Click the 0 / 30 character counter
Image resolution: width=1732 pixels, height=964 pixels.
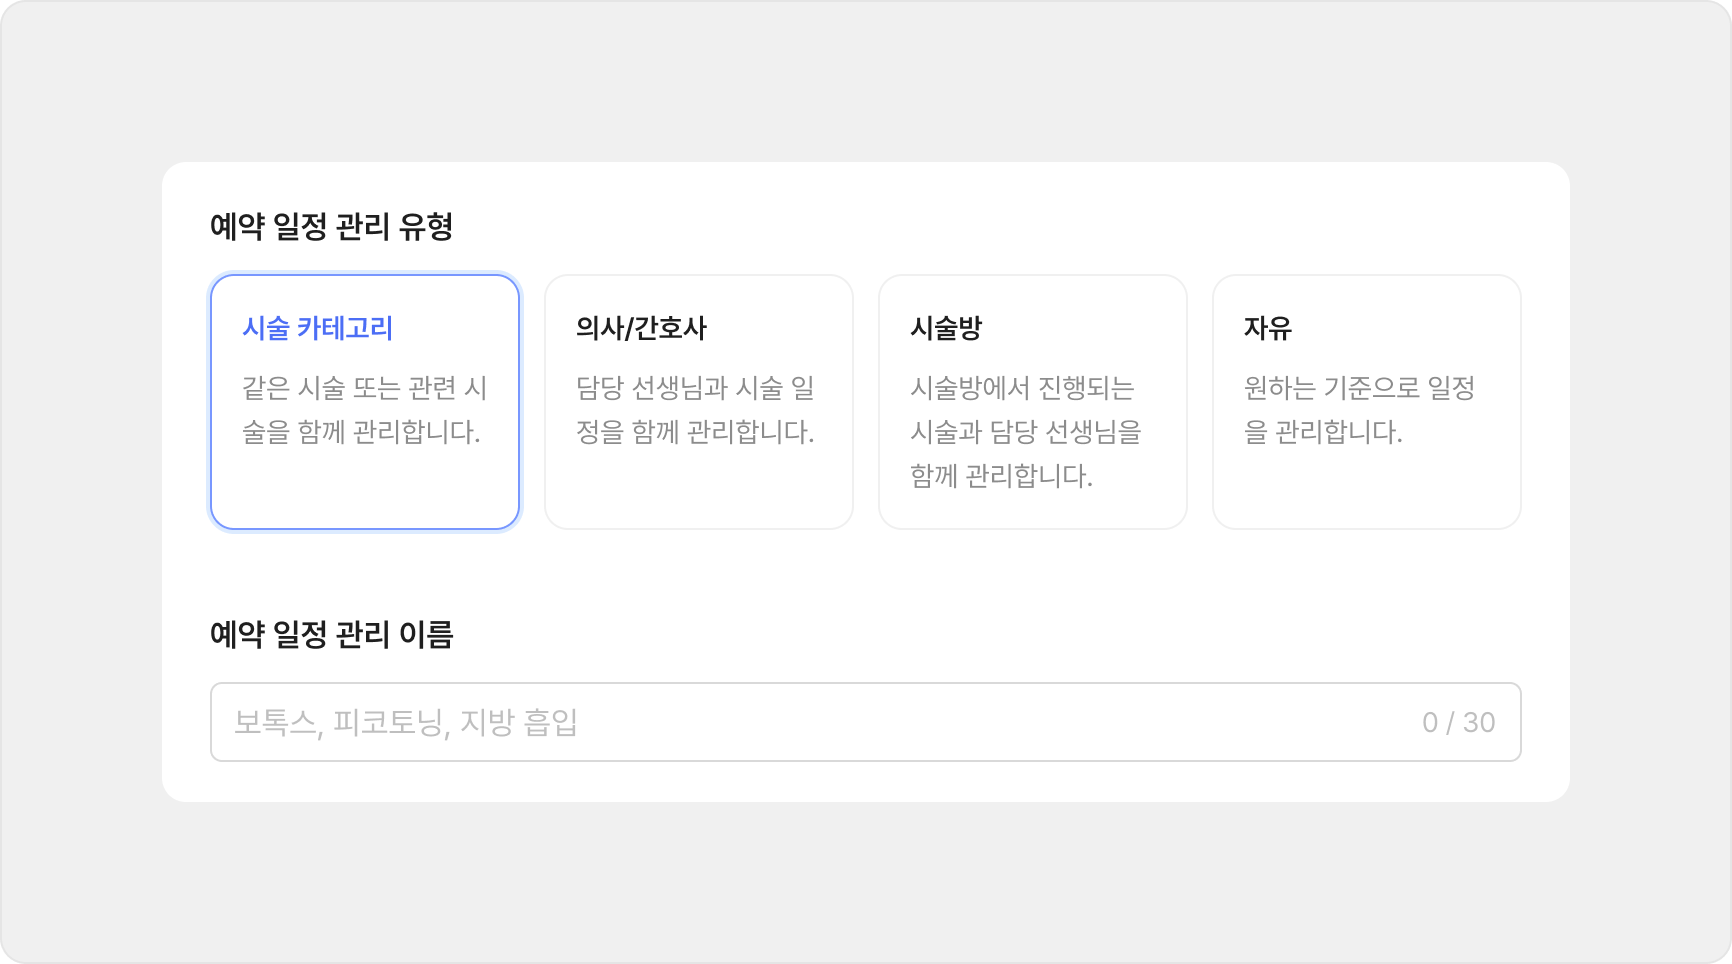(1458, 722)
